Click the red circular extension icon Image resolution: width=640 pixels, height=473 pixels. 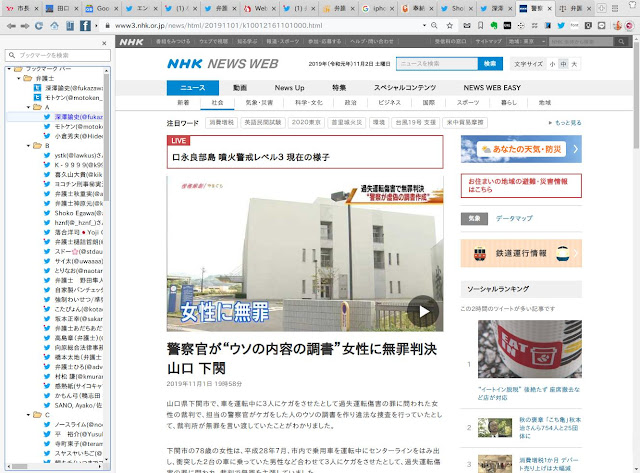tap(630, 26)
